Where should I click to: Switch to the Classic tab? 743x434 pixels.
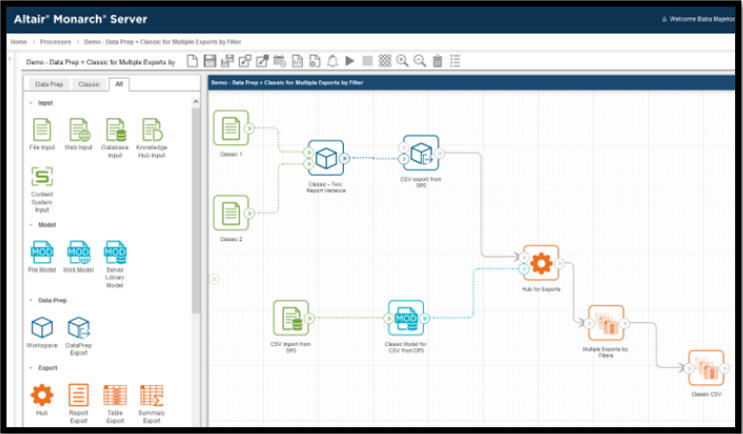89,84
